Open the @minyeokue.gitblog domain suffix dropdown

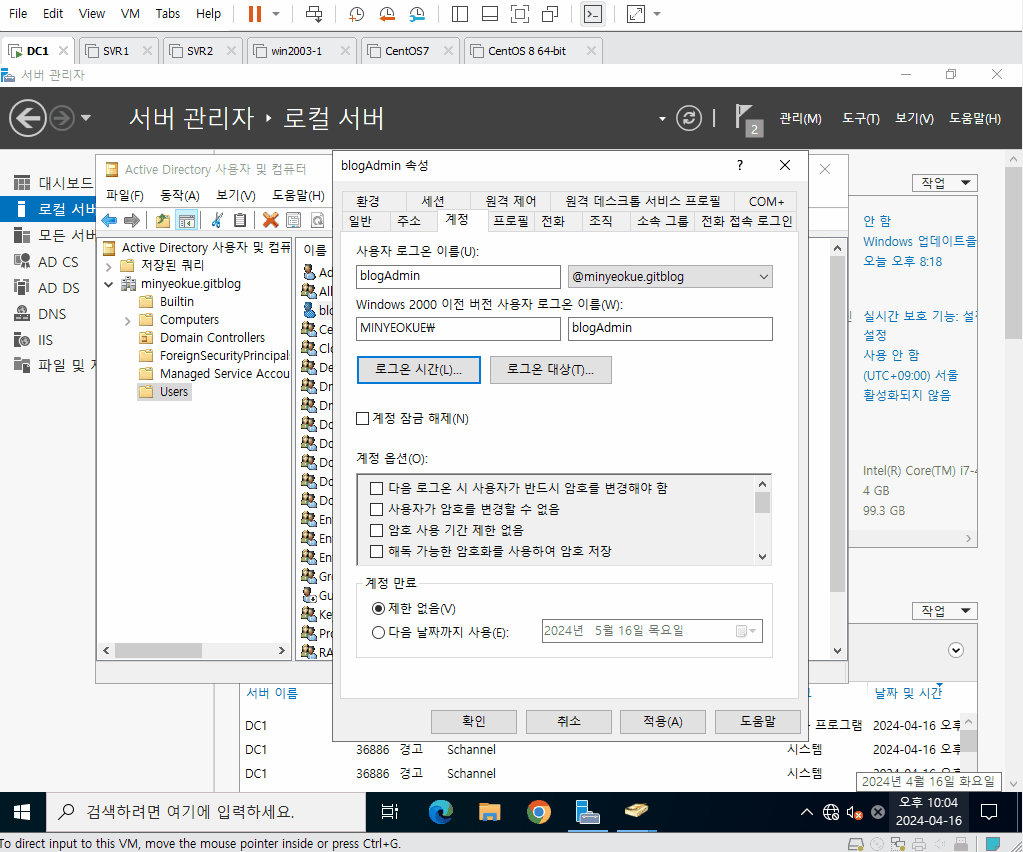763,277
